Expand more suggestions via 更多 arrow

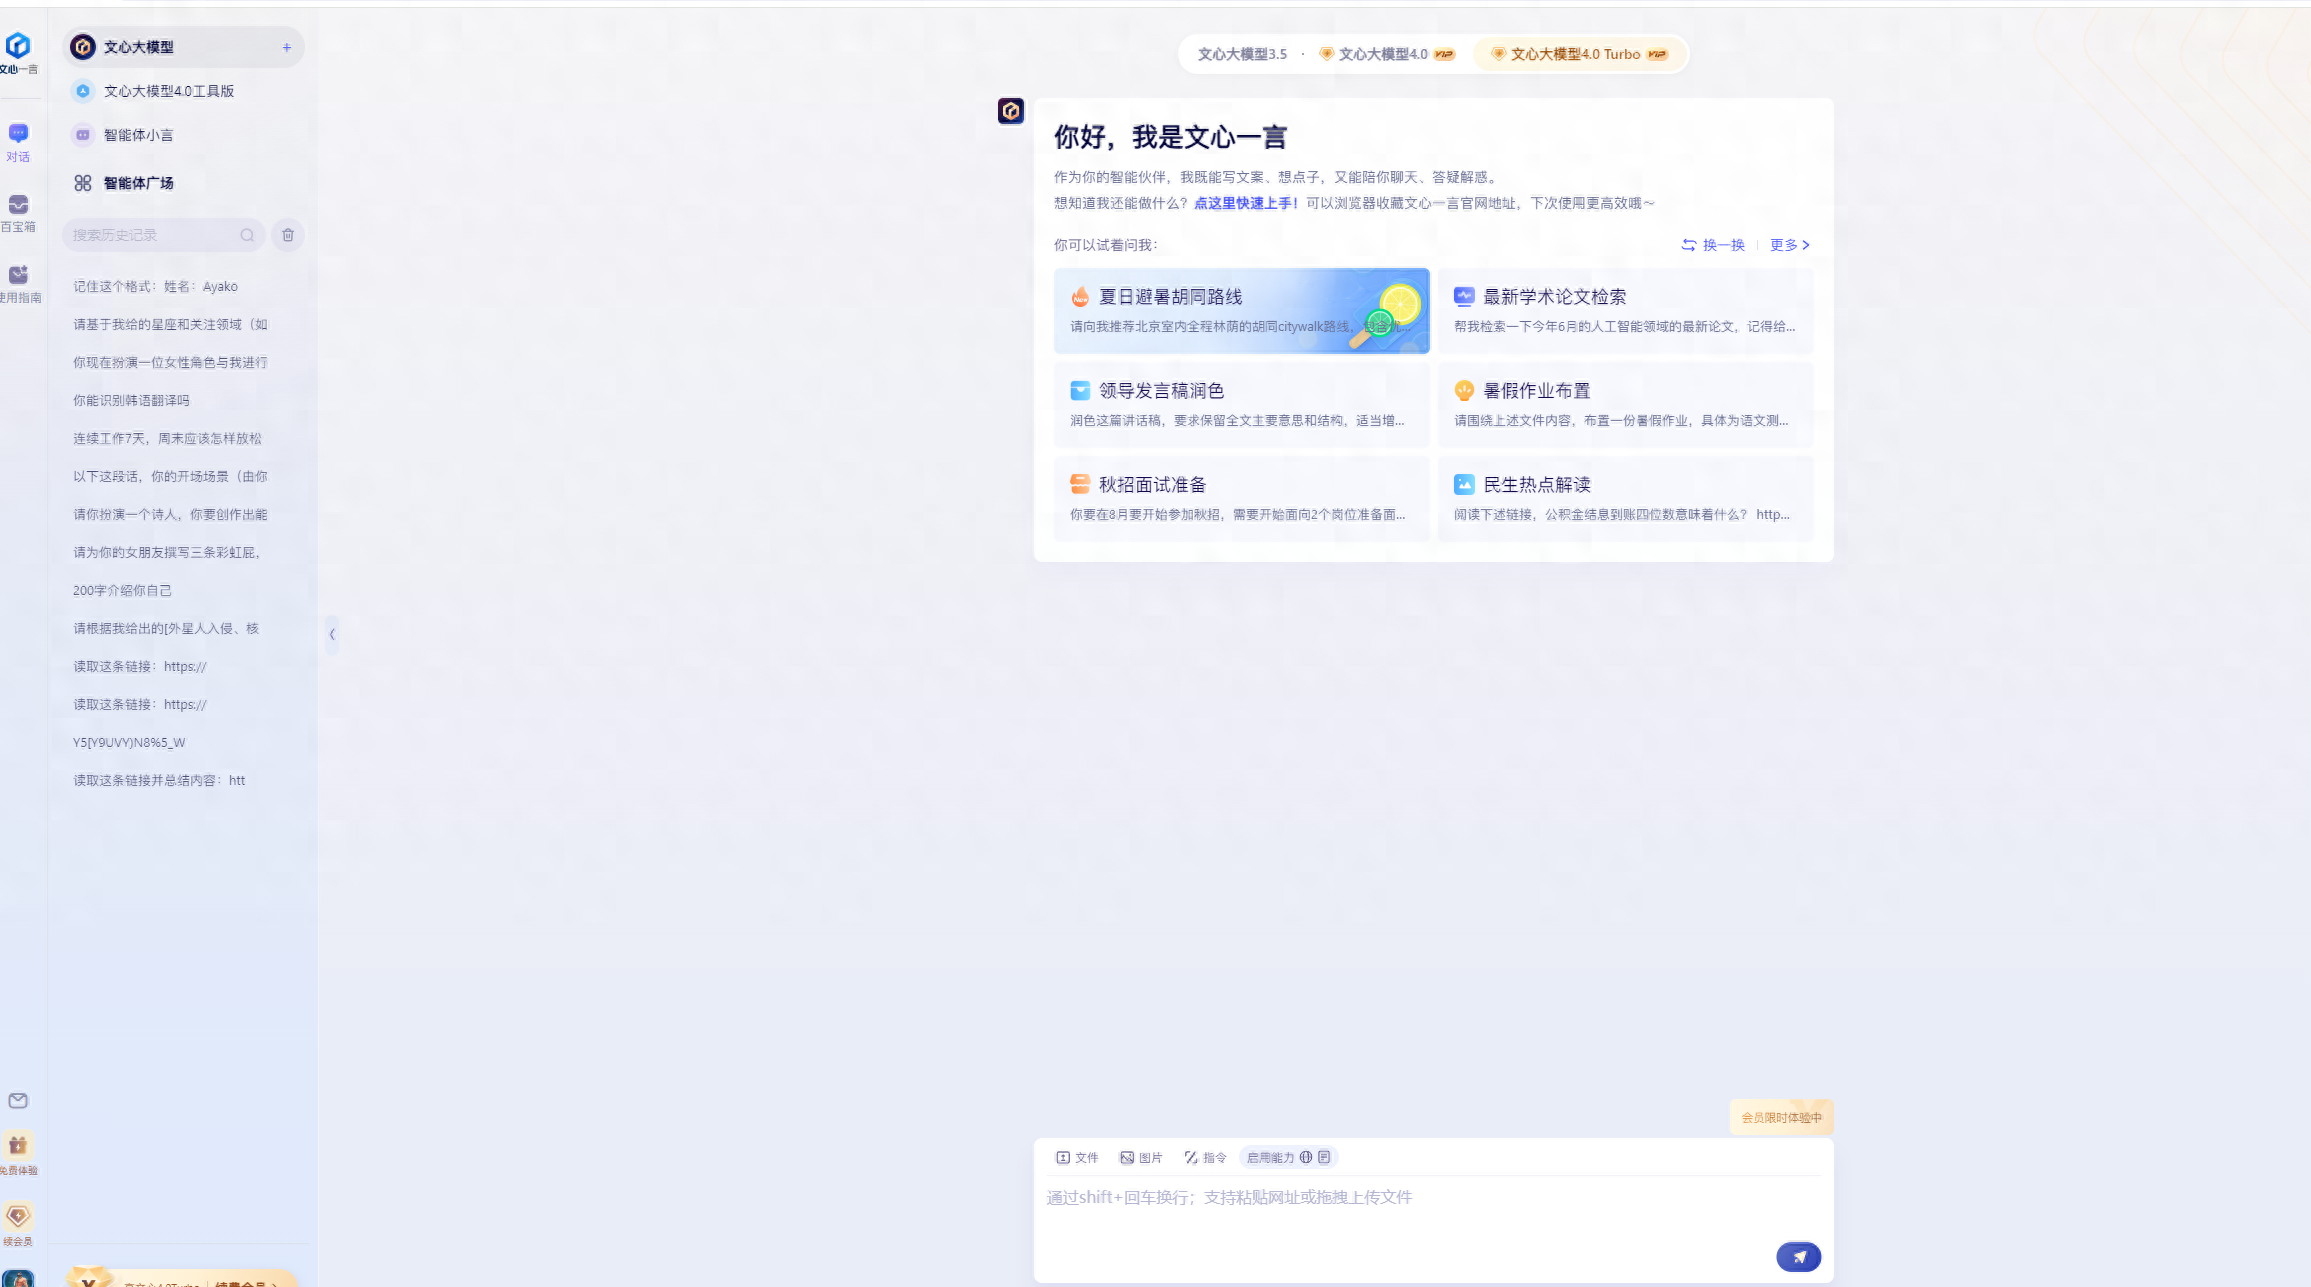pyautogui.click(x=1789, y=245)
